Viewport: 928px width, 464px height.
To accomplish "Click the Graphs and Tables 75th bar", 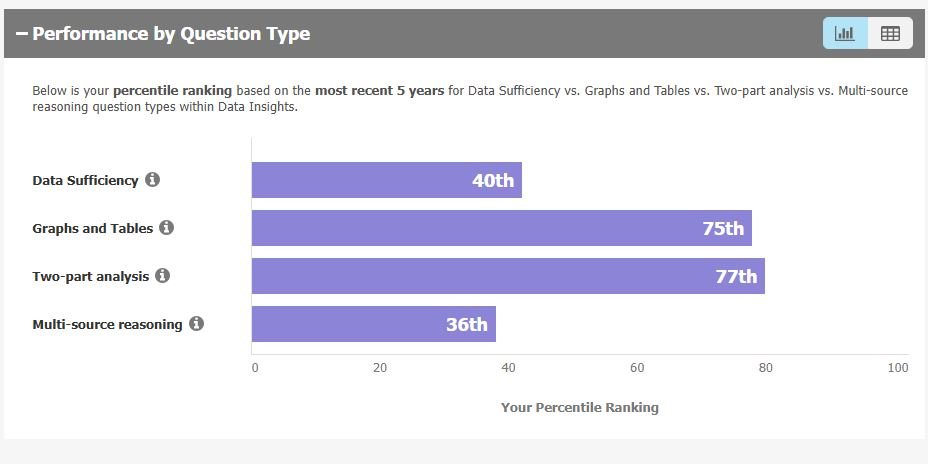I will pos(501,228).
